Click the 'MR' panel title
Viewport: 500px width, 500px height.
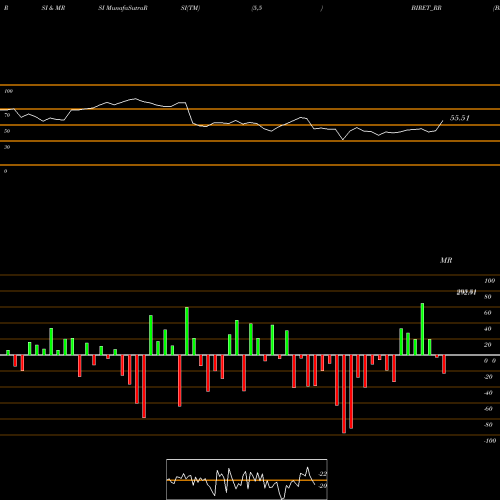pyautogui.click(x=446, y=260)
